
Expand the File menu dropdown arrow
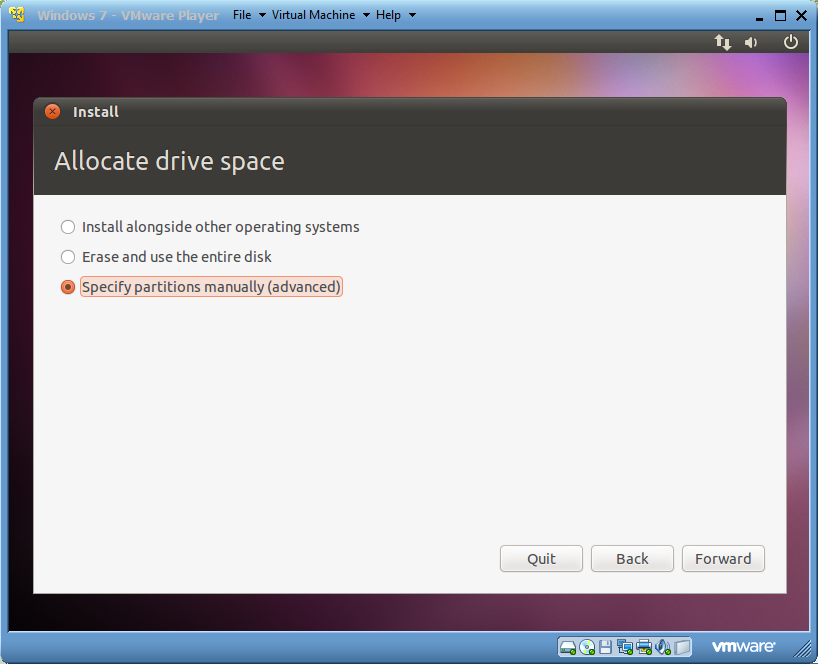click(262, 15)
